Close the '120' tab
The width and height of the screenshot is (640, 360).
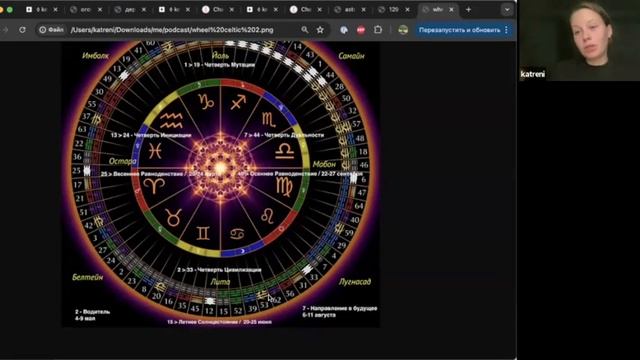(407, 9)
